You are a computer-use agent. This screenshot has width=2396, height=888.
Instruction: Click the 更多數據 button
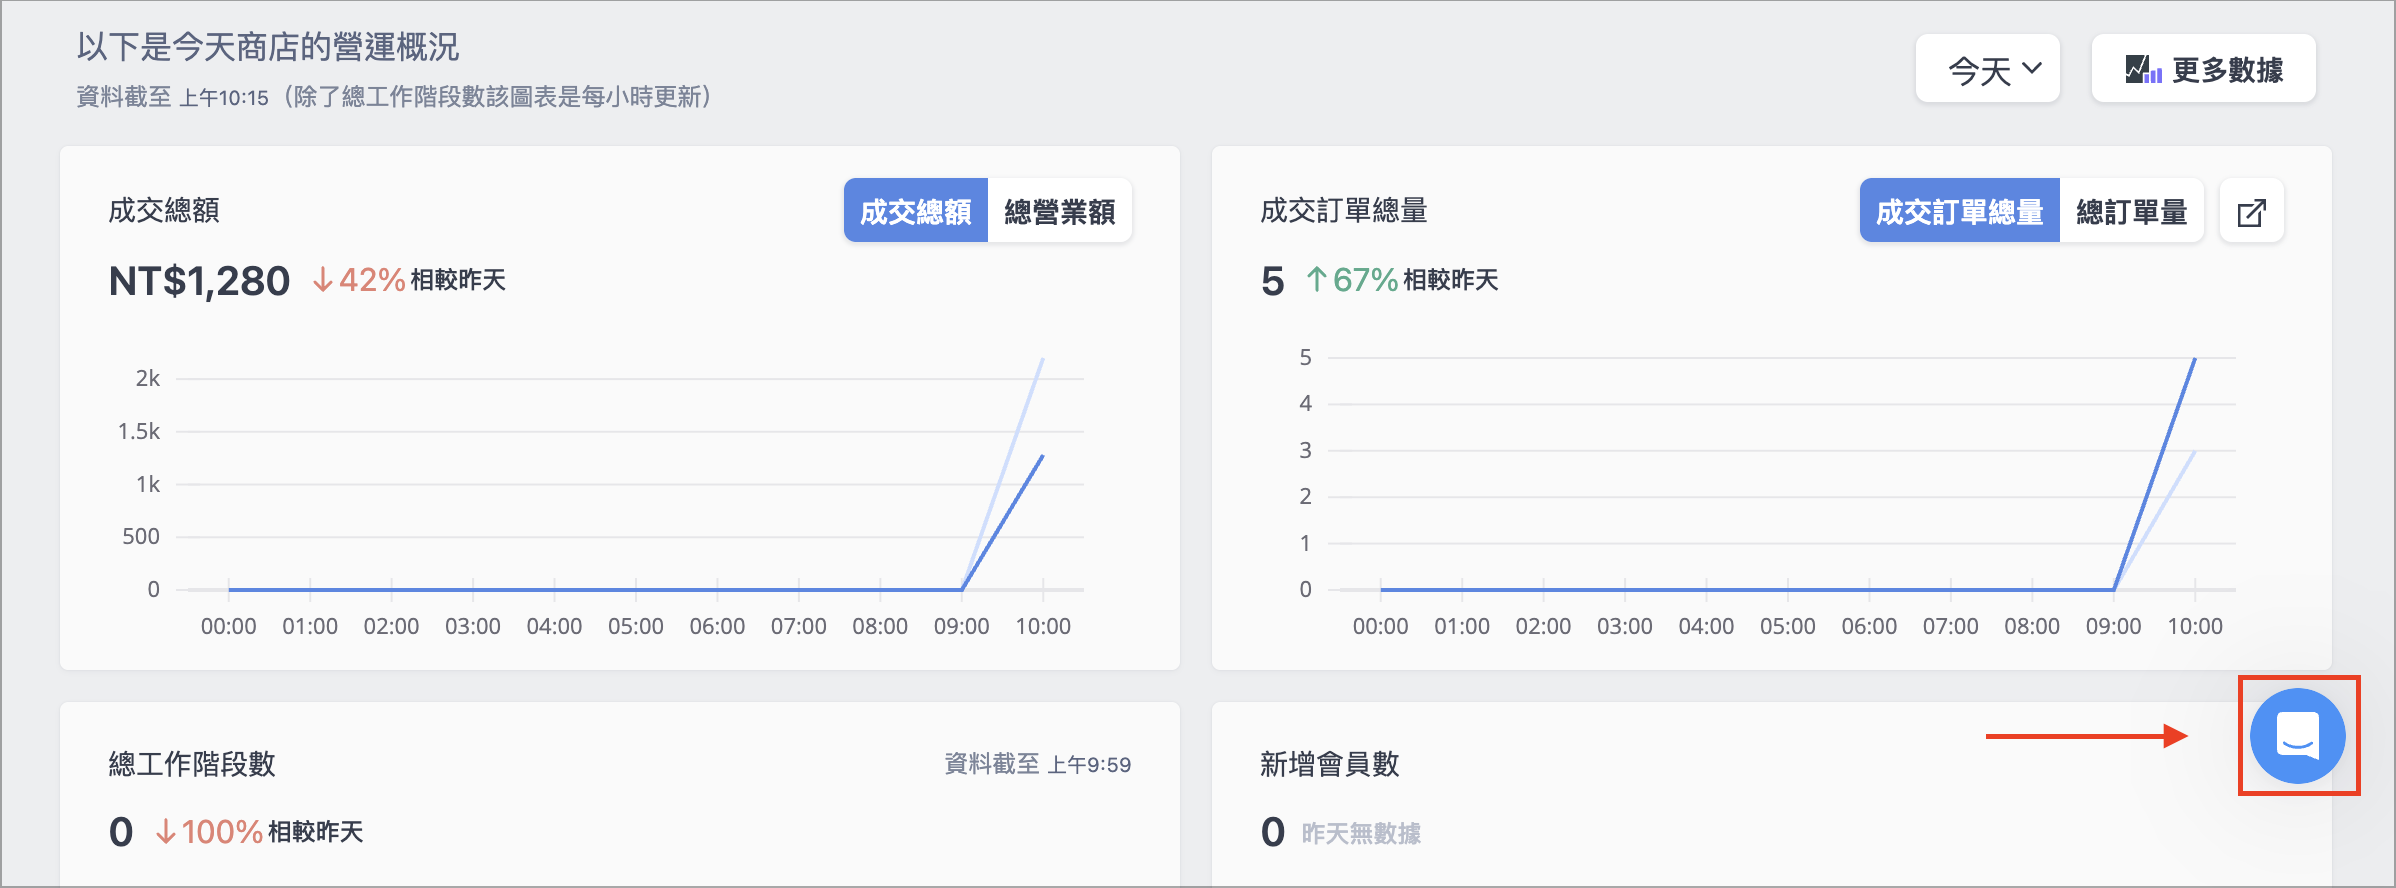pos(2203,69)
